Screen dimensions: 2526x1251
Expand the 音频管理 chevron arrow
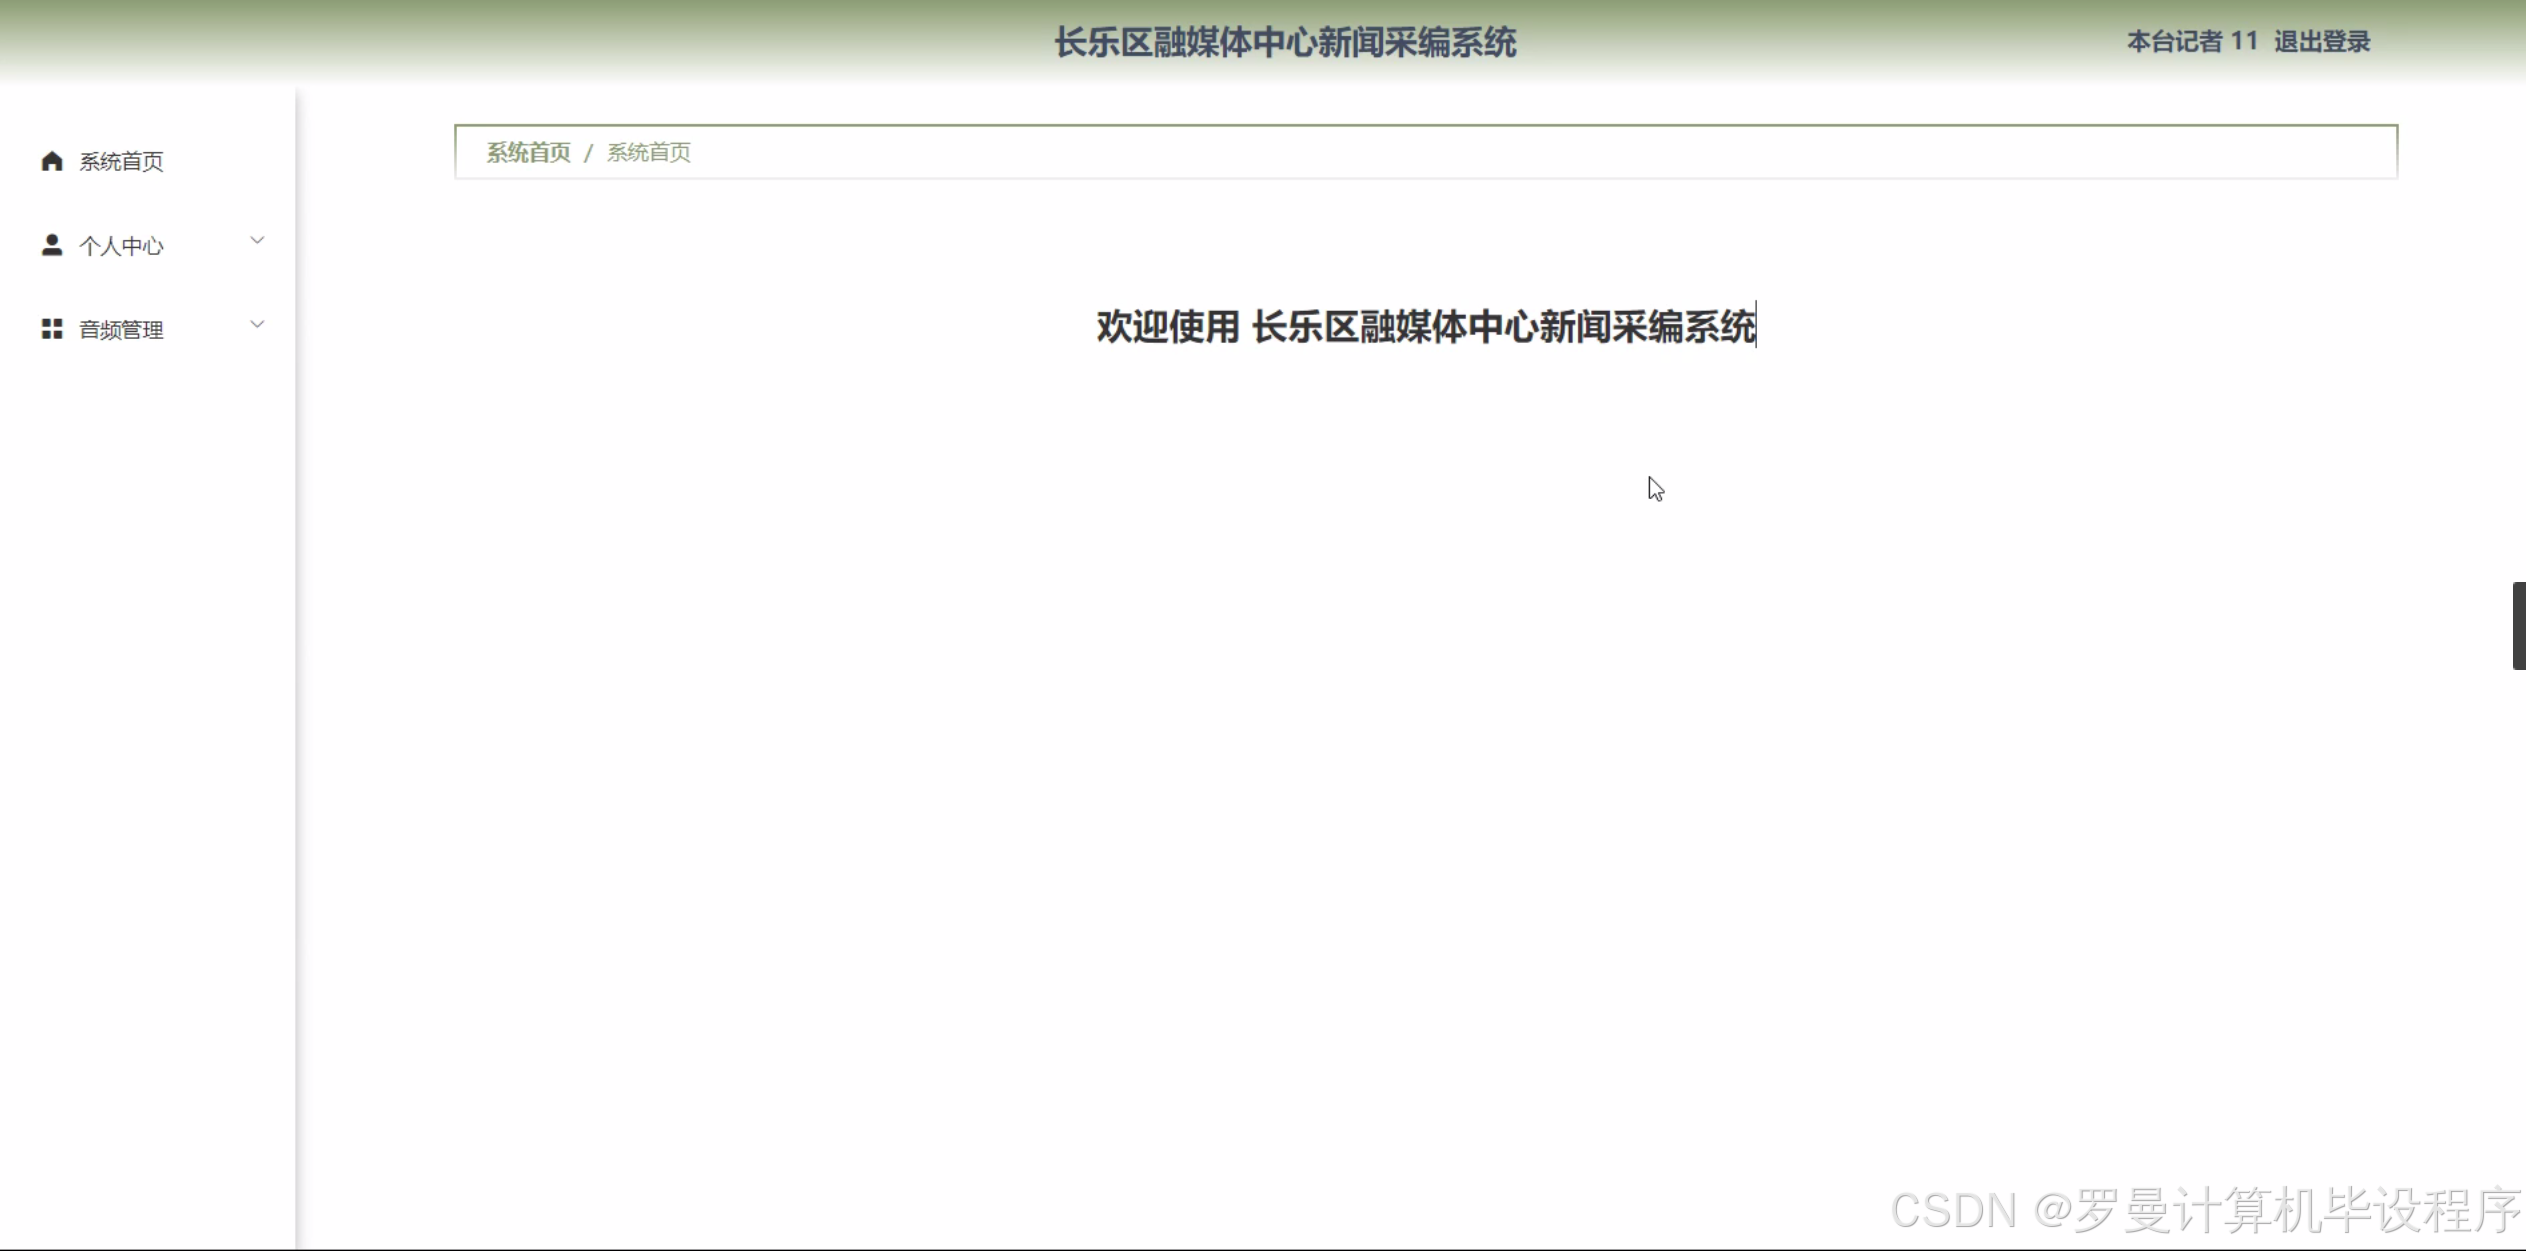(257, 325)
